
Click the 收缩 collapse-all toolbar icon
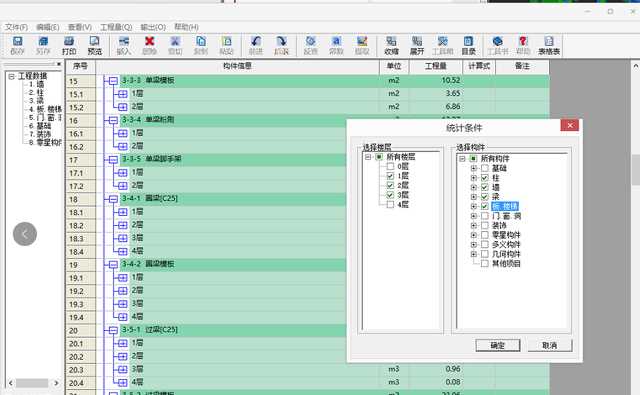391,45
